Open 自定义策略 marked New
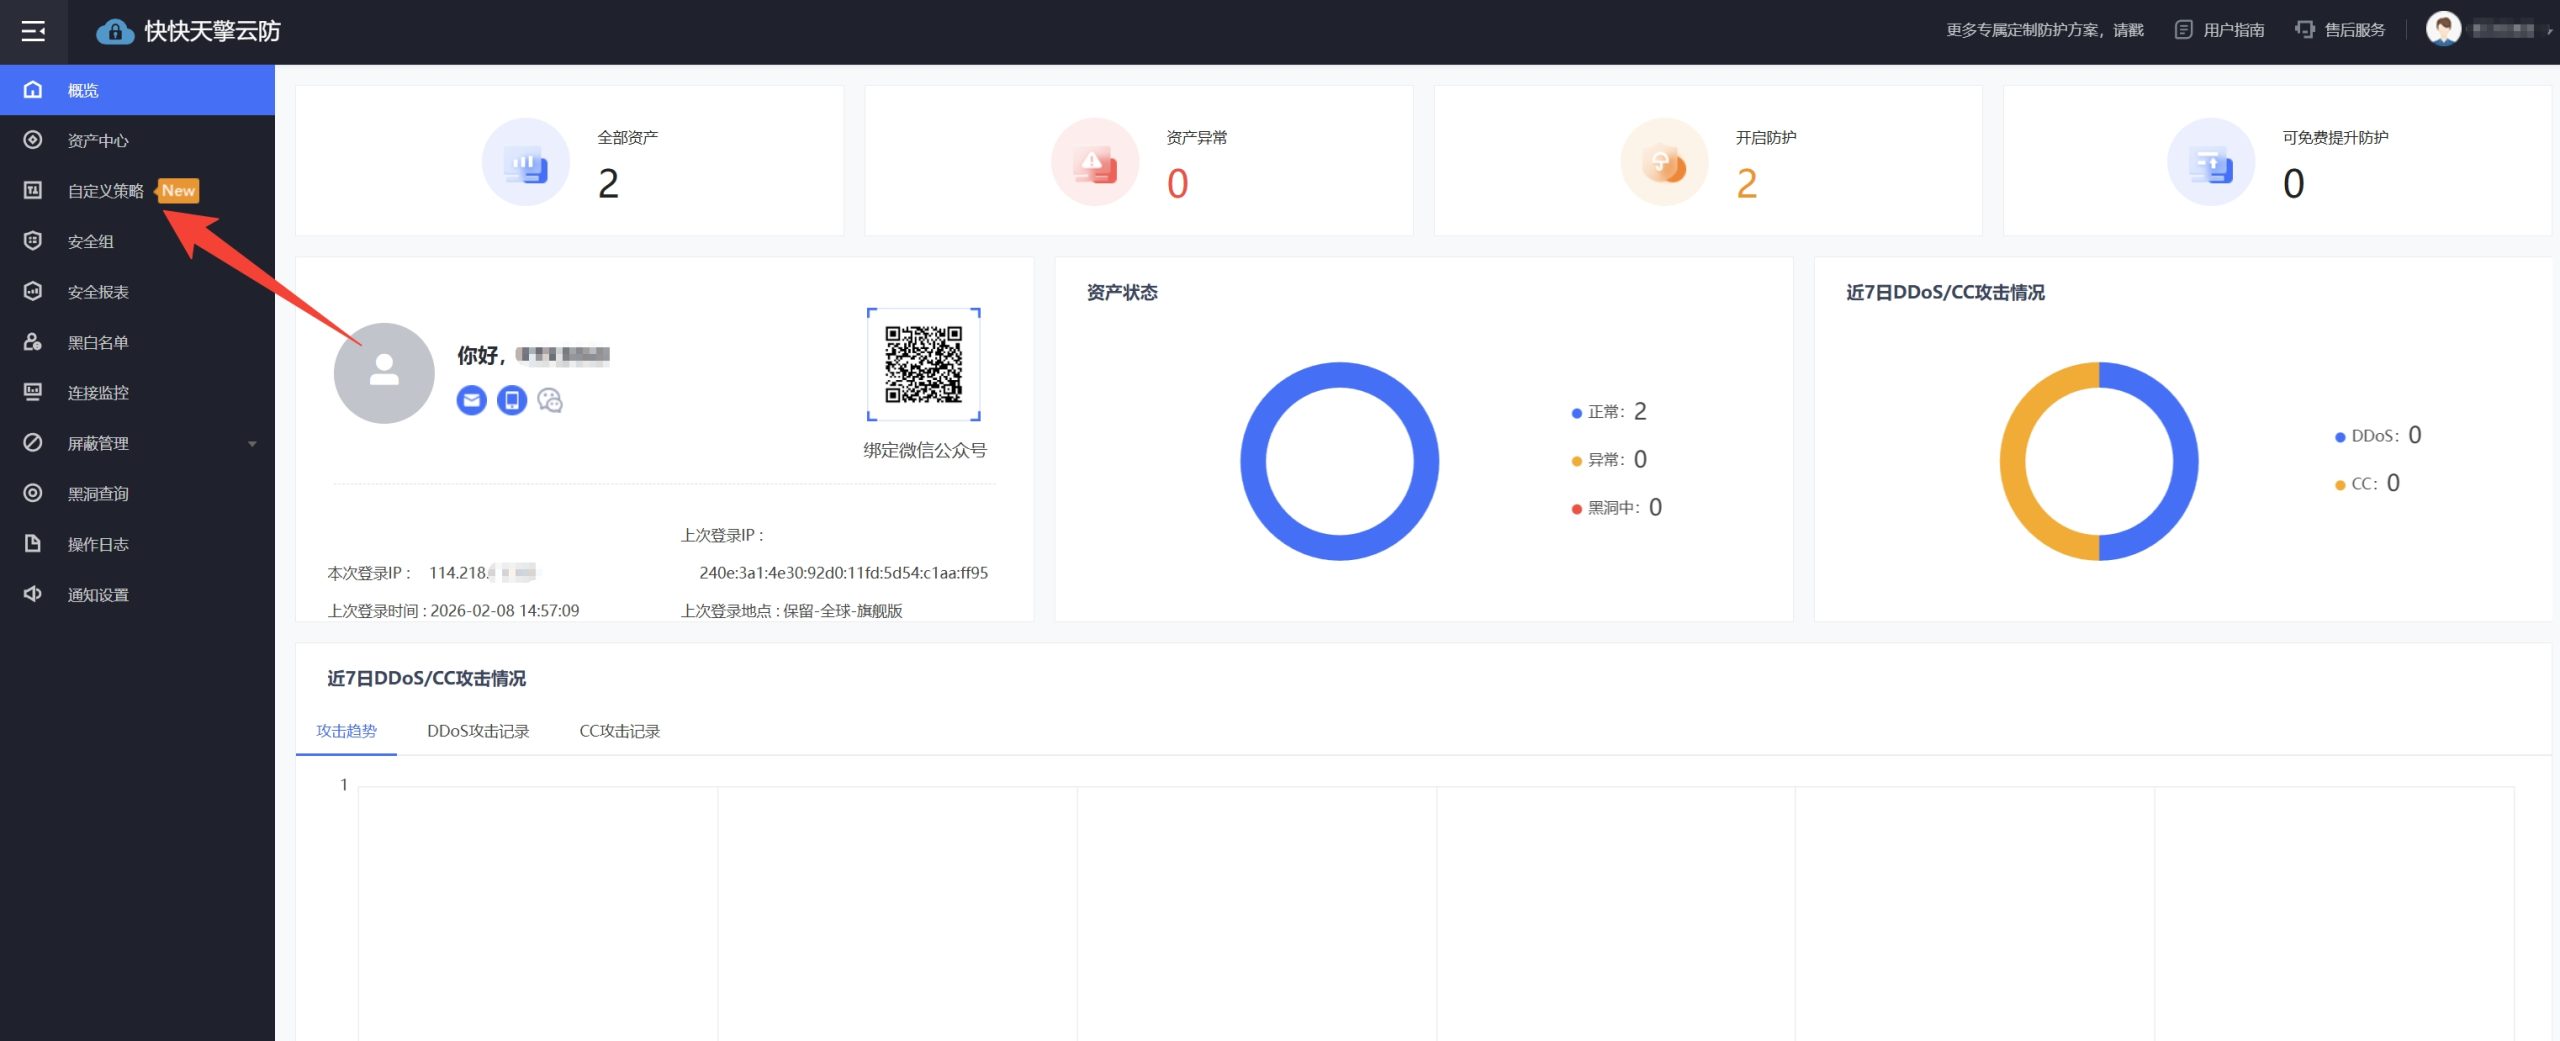Image resolution: width=2560 pixels, height=1041 pixels. (106, 191)
